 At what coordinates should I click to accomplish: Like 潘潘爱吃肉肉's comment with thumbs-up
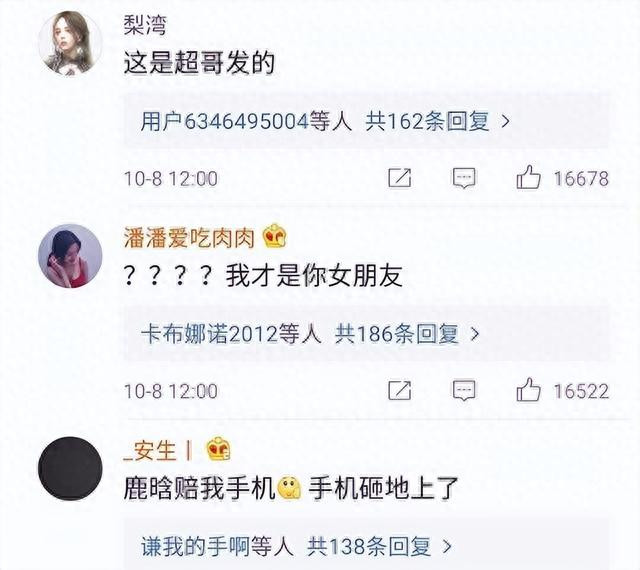(x=528, y=390)
